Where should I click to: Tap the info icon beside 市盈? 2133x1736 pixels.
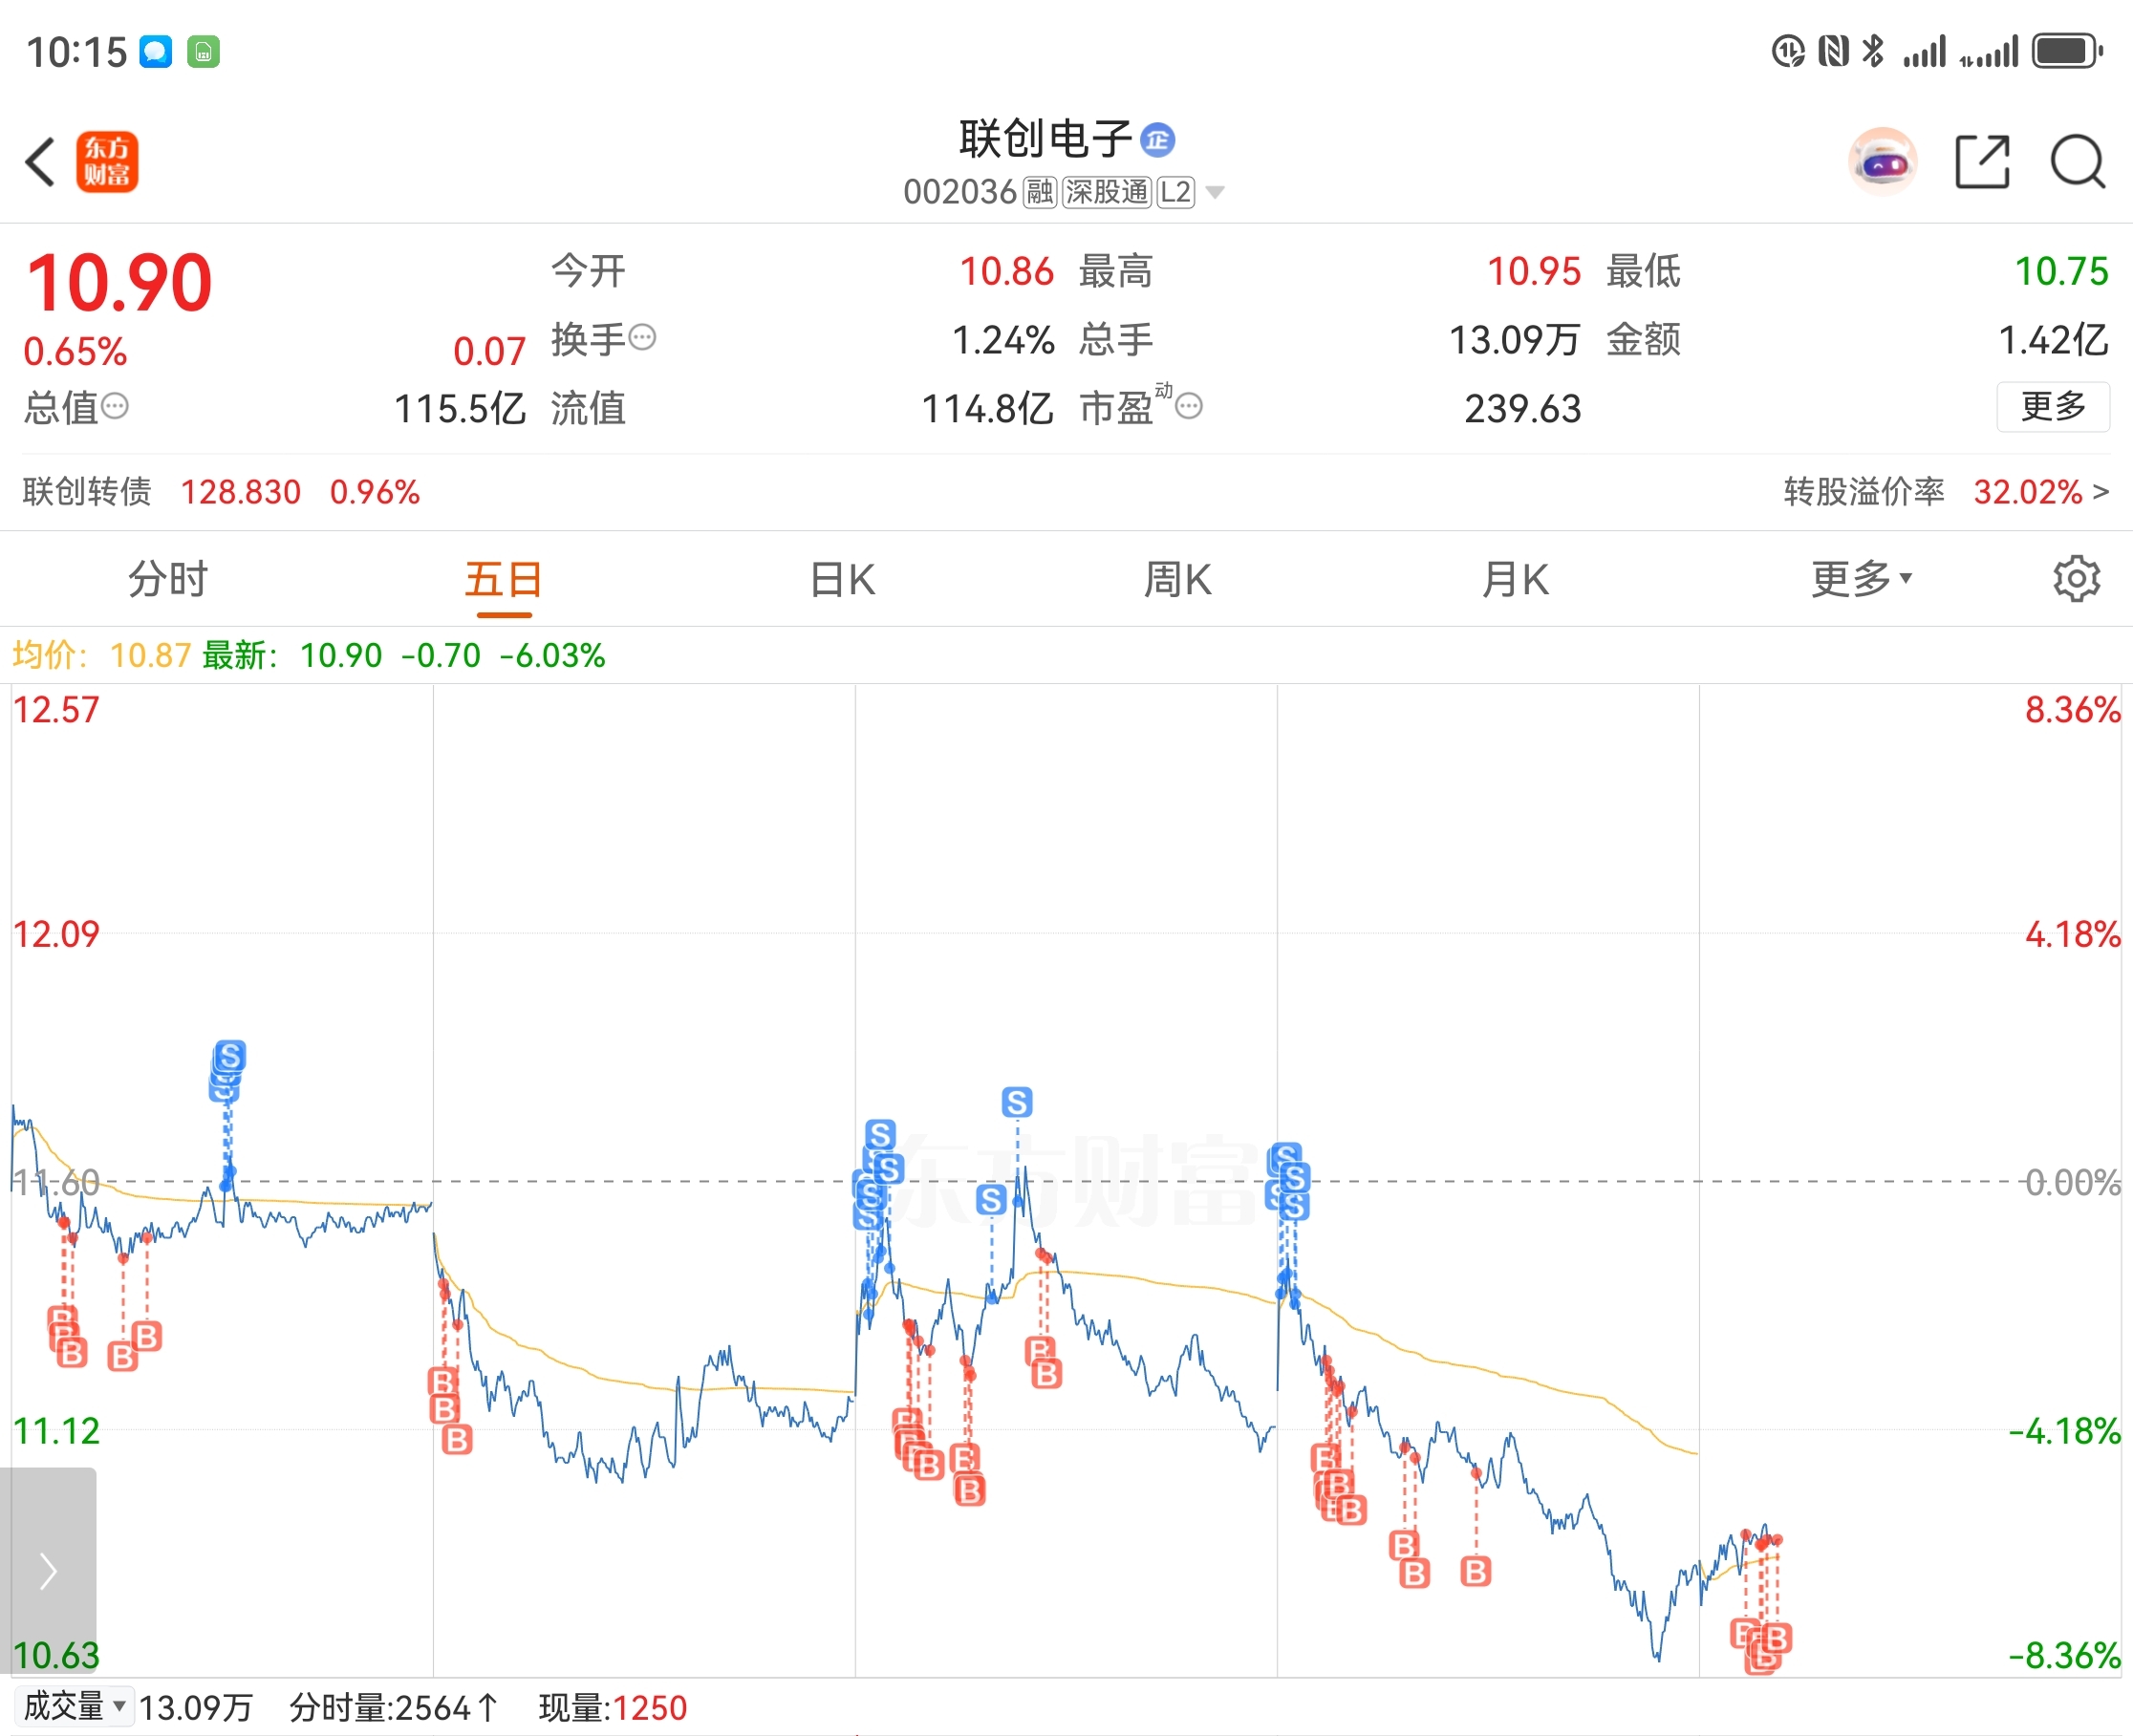[1189, 406]
